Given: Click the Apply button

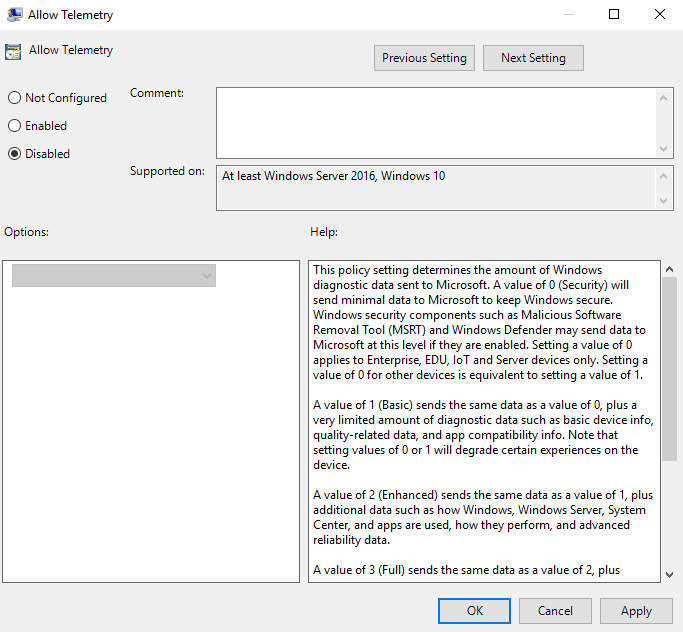Looking at the screenshot, I should pyautogui.click(x=636, y=611).
